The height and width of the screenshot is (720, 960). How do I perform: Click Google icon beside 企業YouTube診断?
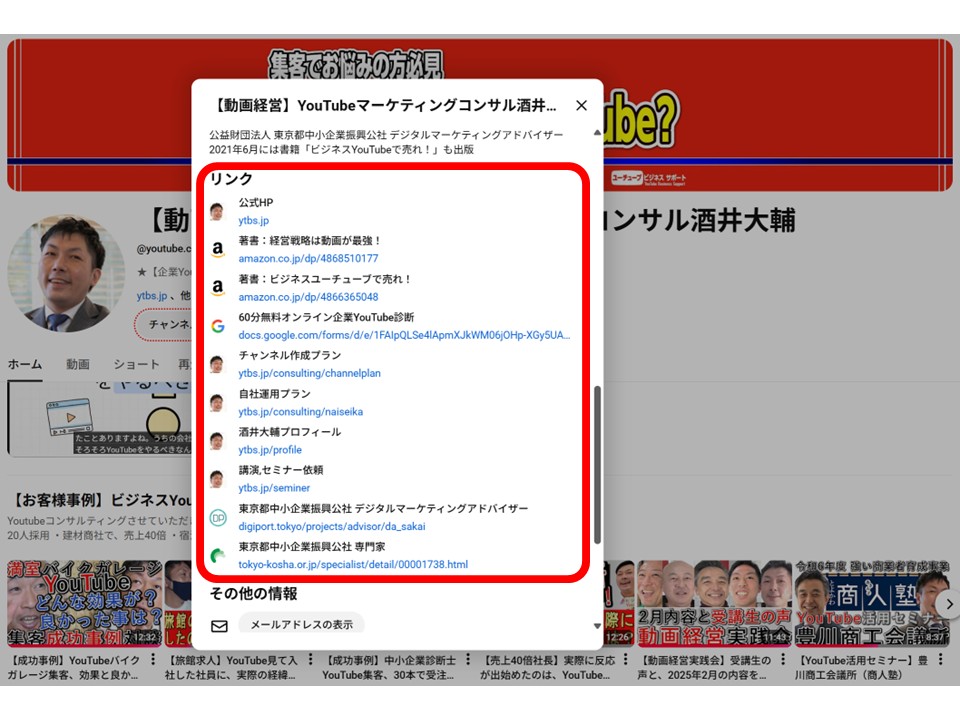pyautogui.click(x=217, y=326)
